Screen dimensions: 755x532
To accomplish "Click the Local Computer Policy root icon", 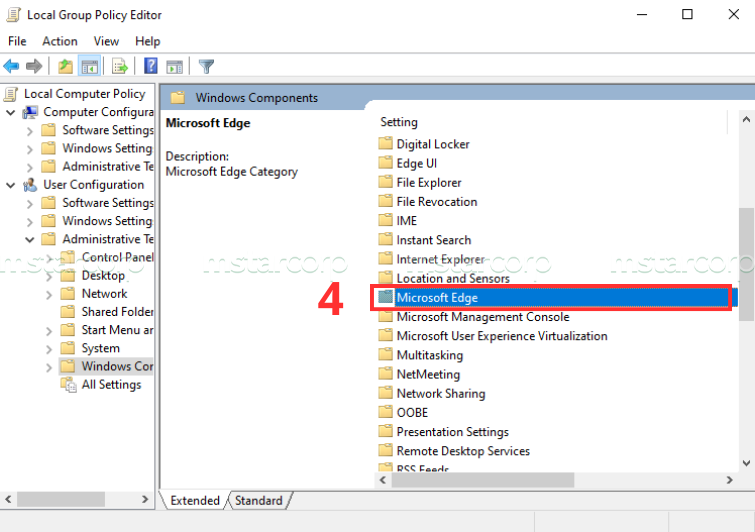I will click(11, 94).
